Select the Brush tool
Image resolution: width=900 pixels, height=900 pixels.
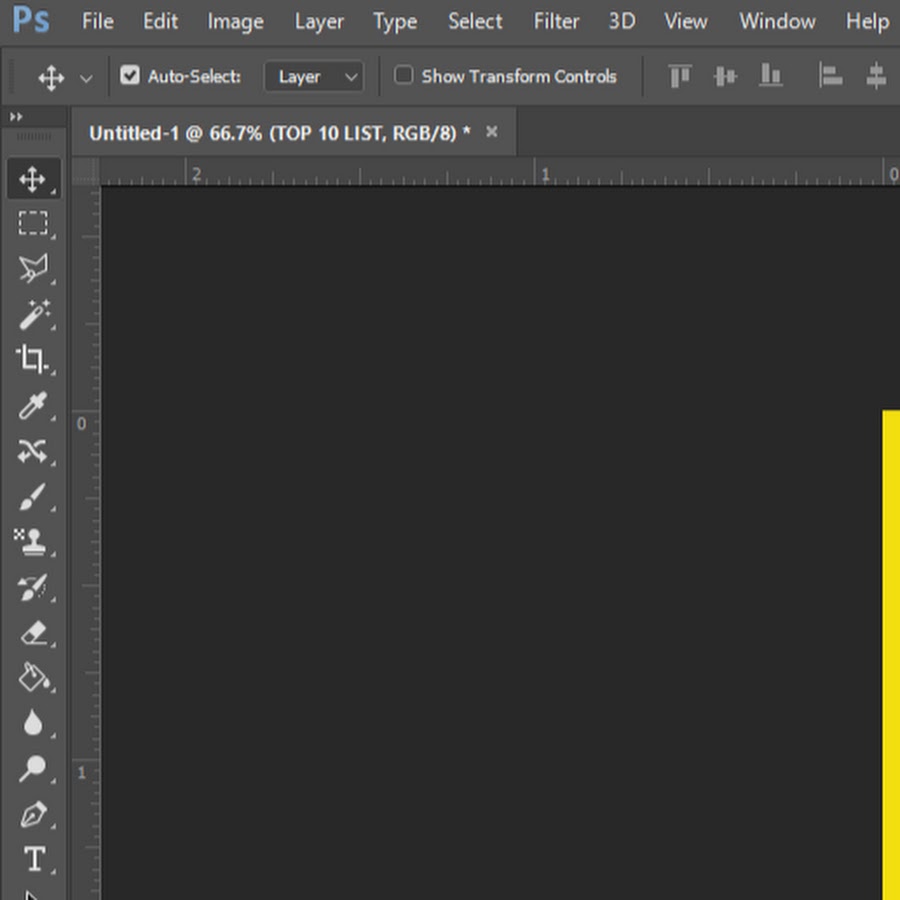(33, 497)
